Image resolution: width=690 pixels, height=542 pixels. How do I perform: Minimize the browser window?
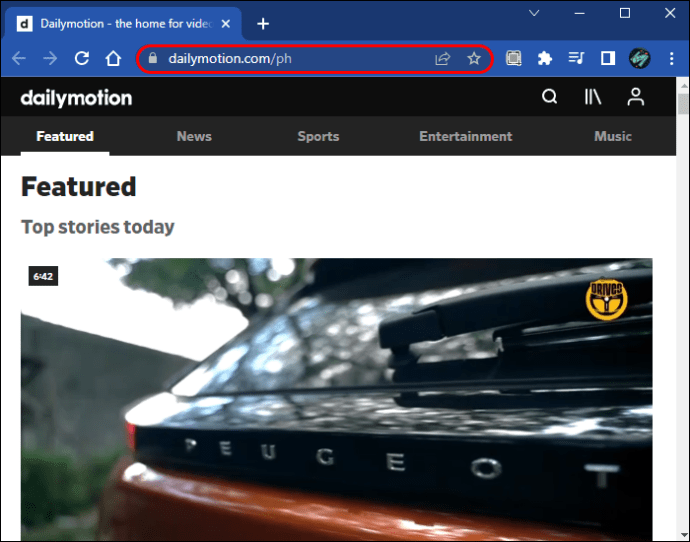click(x=580, y=13)
